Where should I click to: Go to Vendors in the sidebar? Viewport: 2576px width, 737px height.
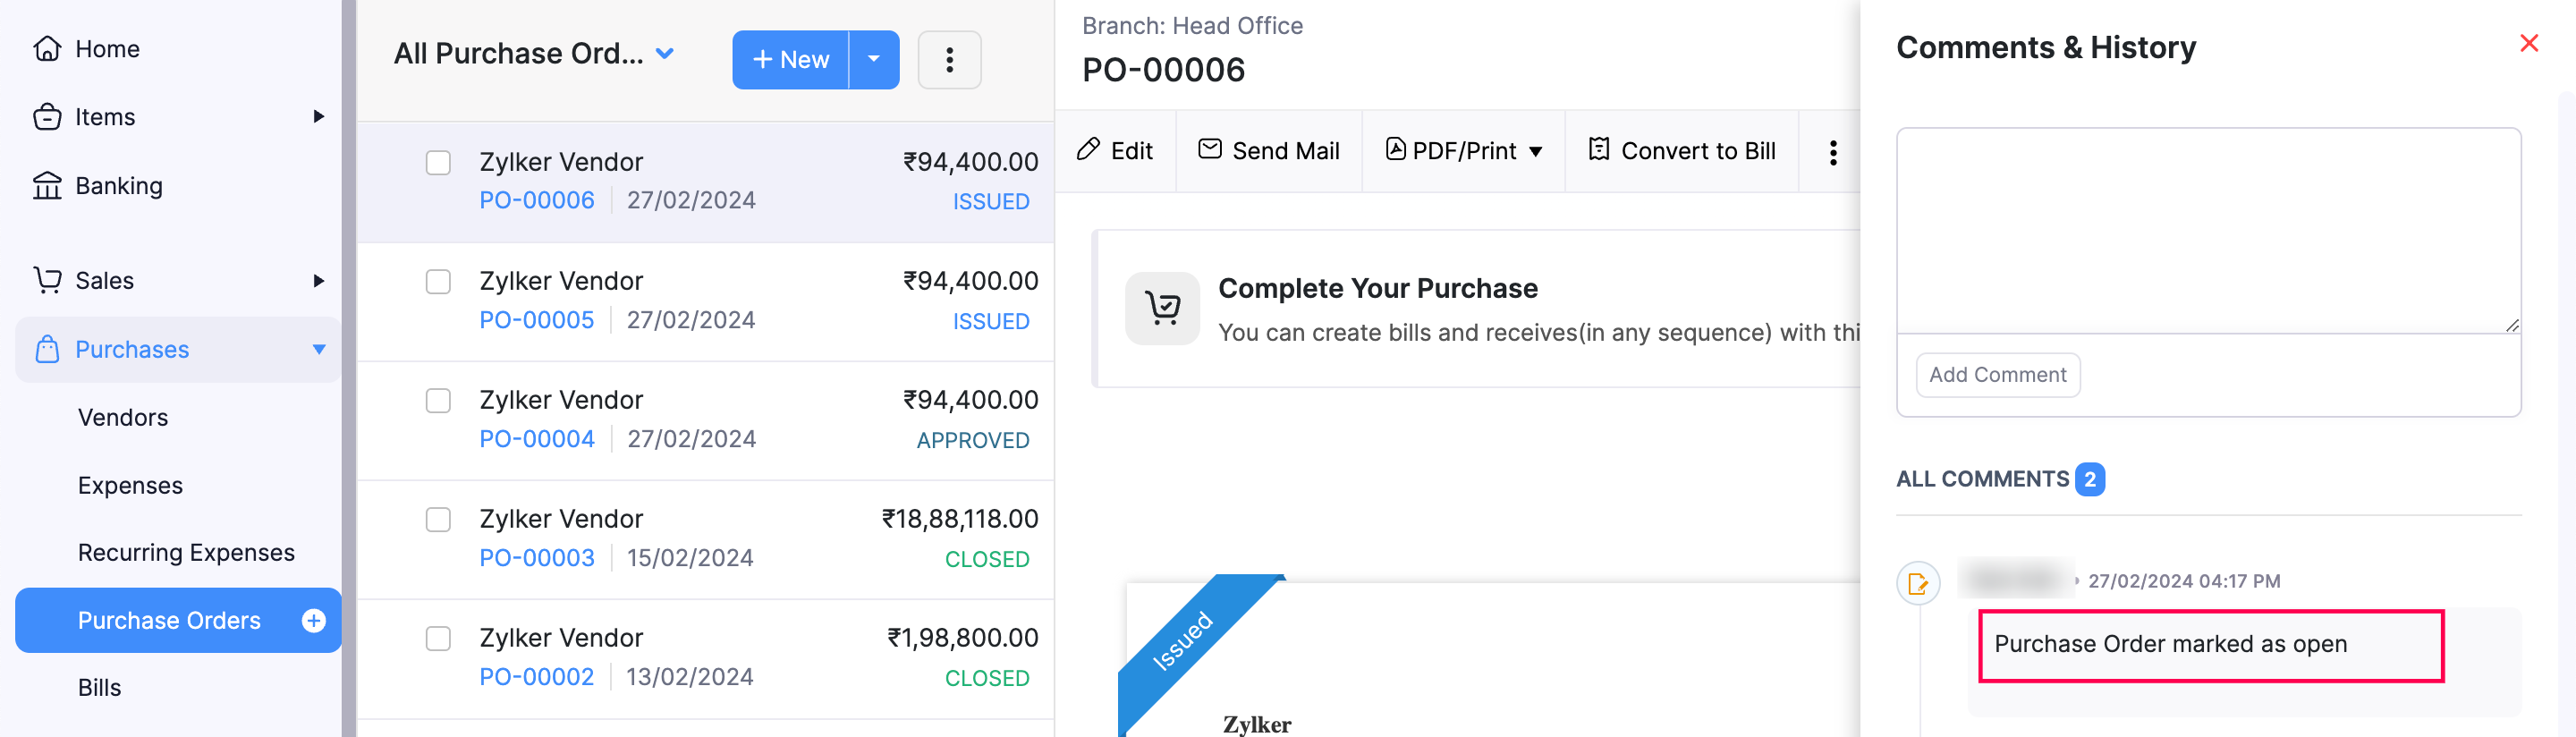coord(123,417)
